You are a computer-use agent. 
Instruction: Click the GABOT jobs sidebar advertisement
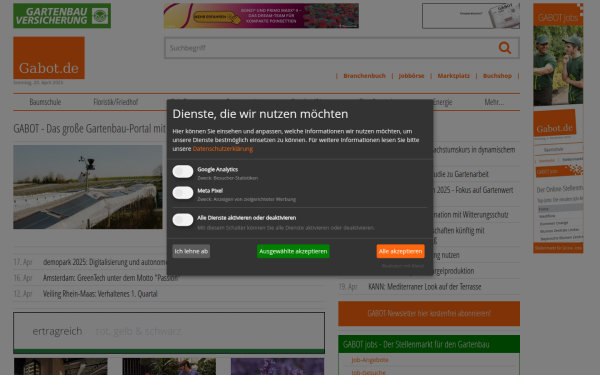click(558, 128)
